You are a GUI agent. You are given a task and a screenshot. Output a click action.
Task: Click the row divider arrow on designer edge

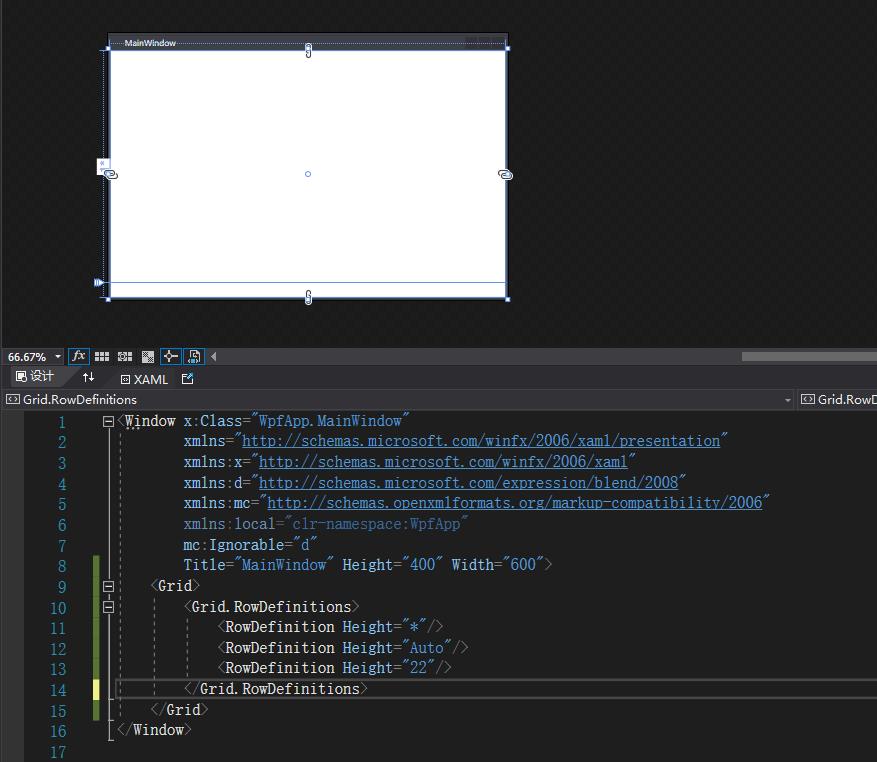(x=99, y=283)
